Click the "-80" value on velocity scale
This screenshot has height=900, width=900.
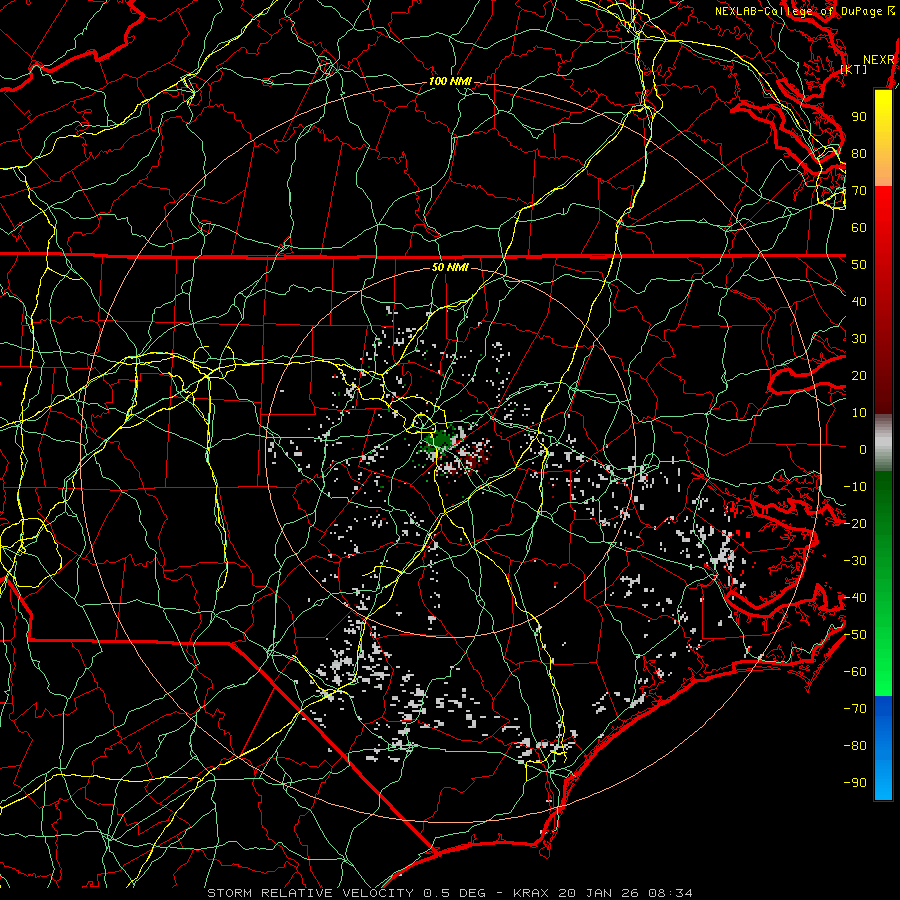pyautogui.click(x=855, y=746)
